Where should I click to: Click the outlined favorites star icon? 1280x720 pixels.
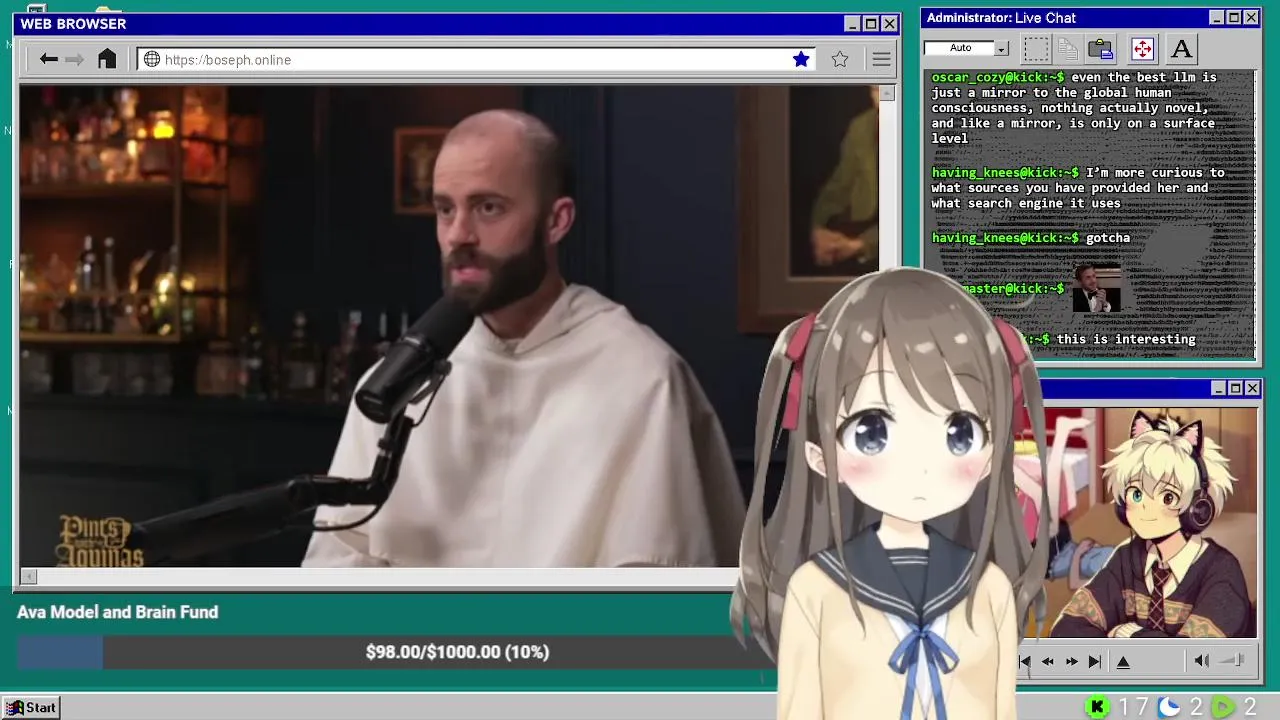point(840,60)
